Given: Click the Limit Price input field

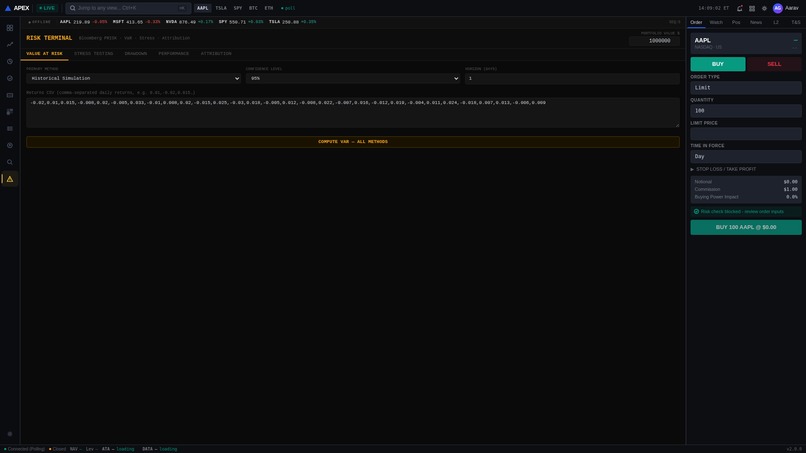Looking at the screenshot, I should [x=746, y=134].
